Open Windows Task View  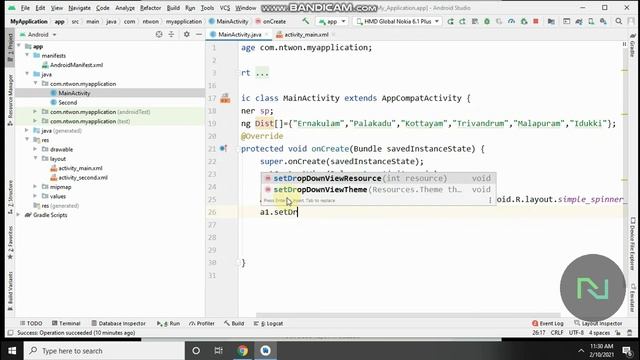click(x=218, y=351)
